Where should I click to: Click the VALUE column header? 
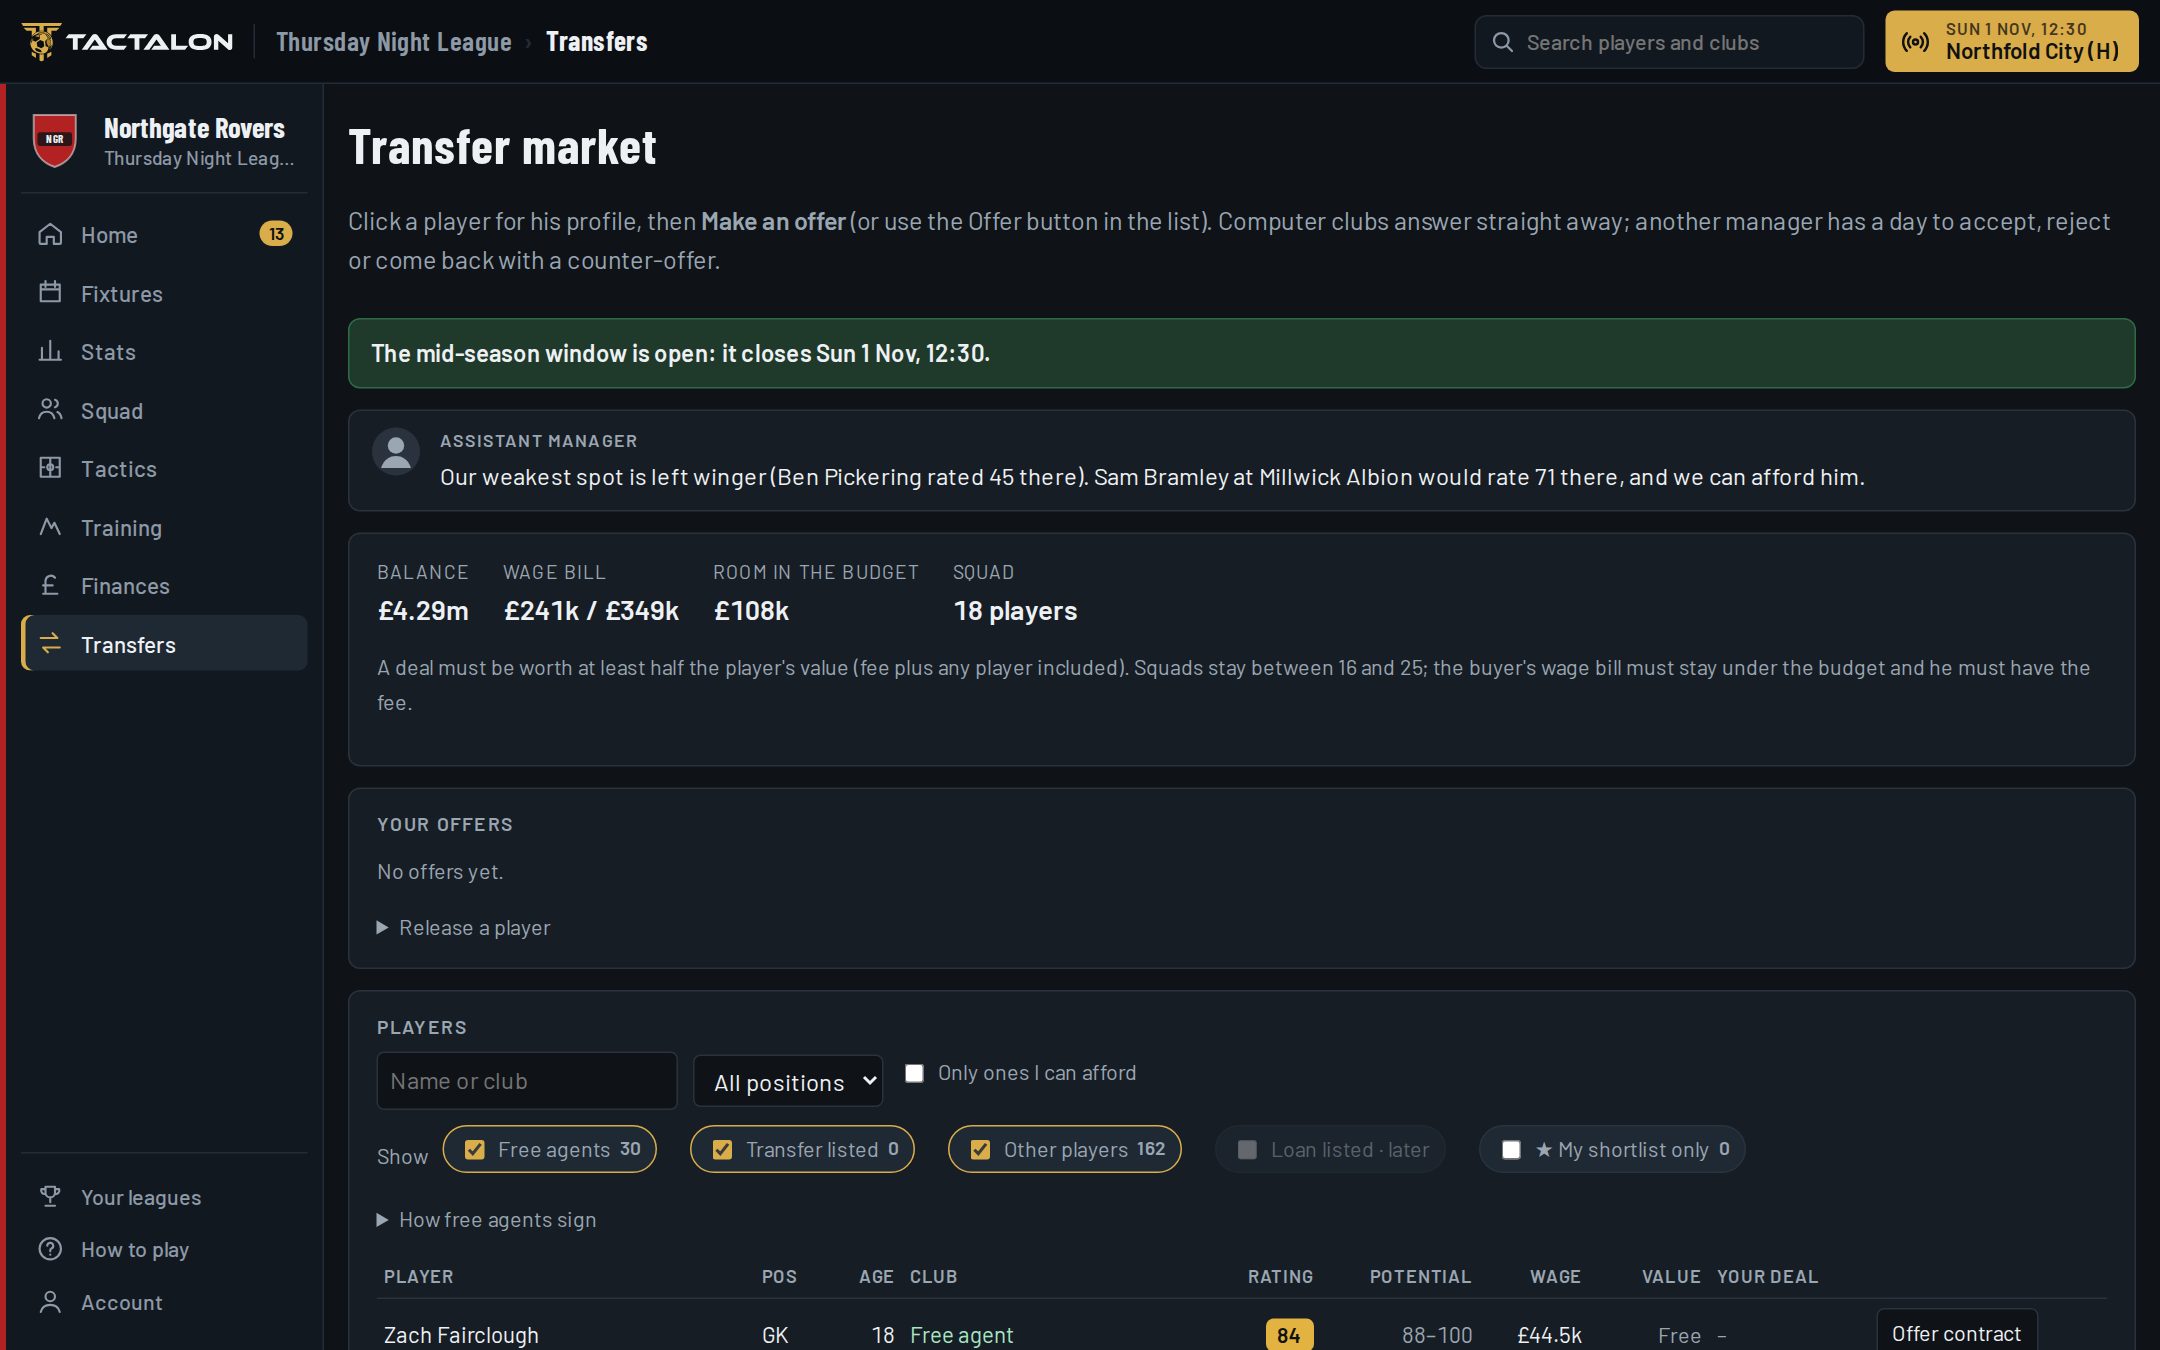(1671, 1277)
